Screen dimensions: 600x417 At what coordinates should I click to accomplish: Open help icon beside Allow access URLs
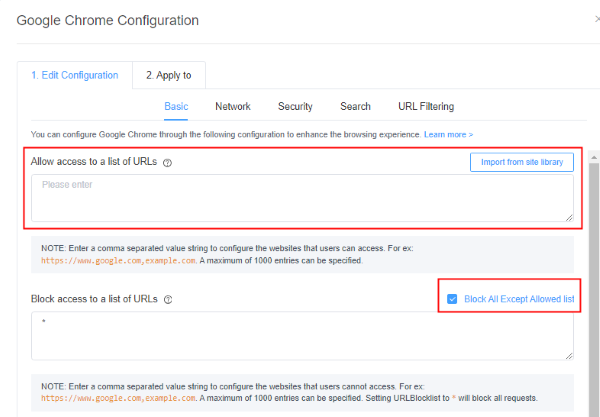tap(167, 163)
